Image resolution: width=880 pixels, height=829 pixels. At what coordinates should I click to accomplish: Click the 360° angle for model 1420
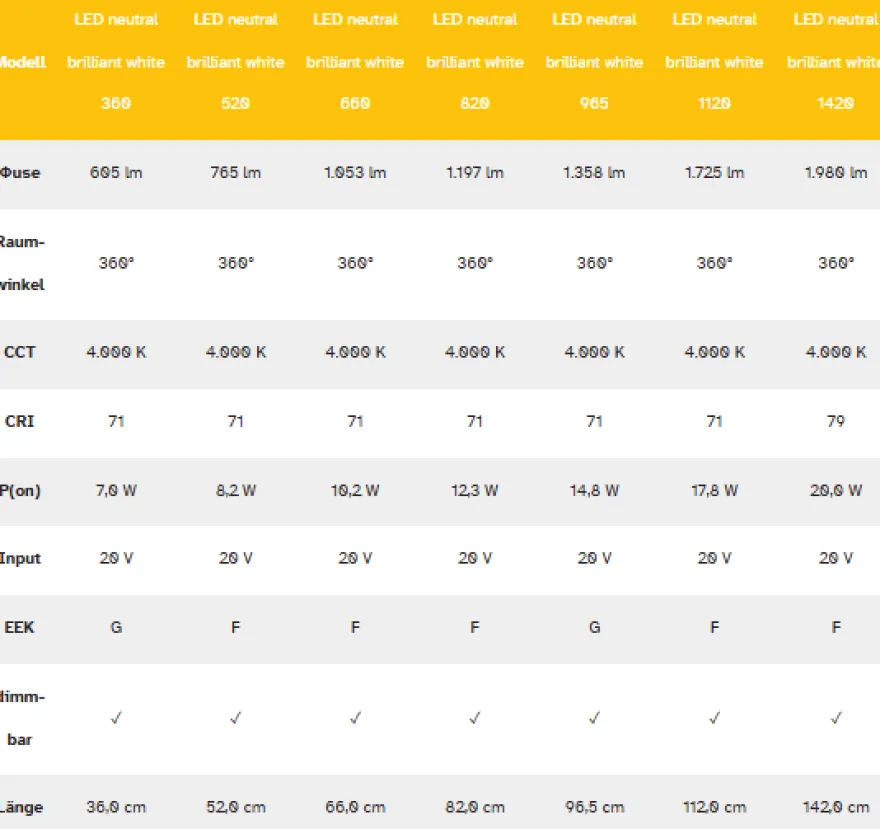pyautogui.click(x=836, y=263)
